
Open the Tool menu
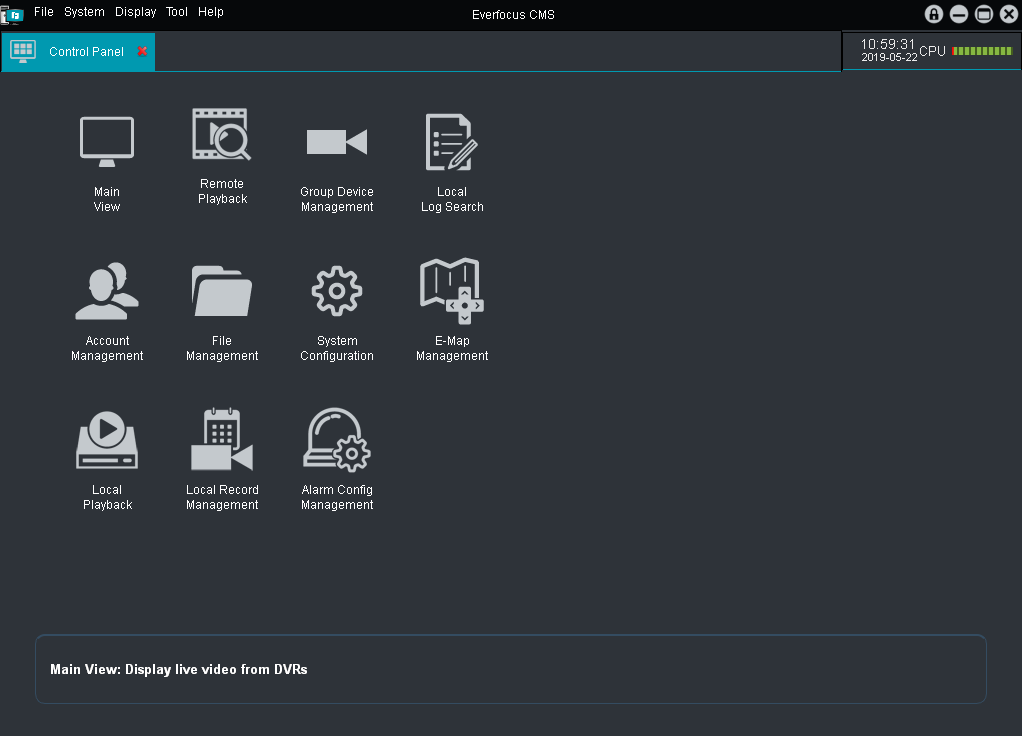coord(177,12)
